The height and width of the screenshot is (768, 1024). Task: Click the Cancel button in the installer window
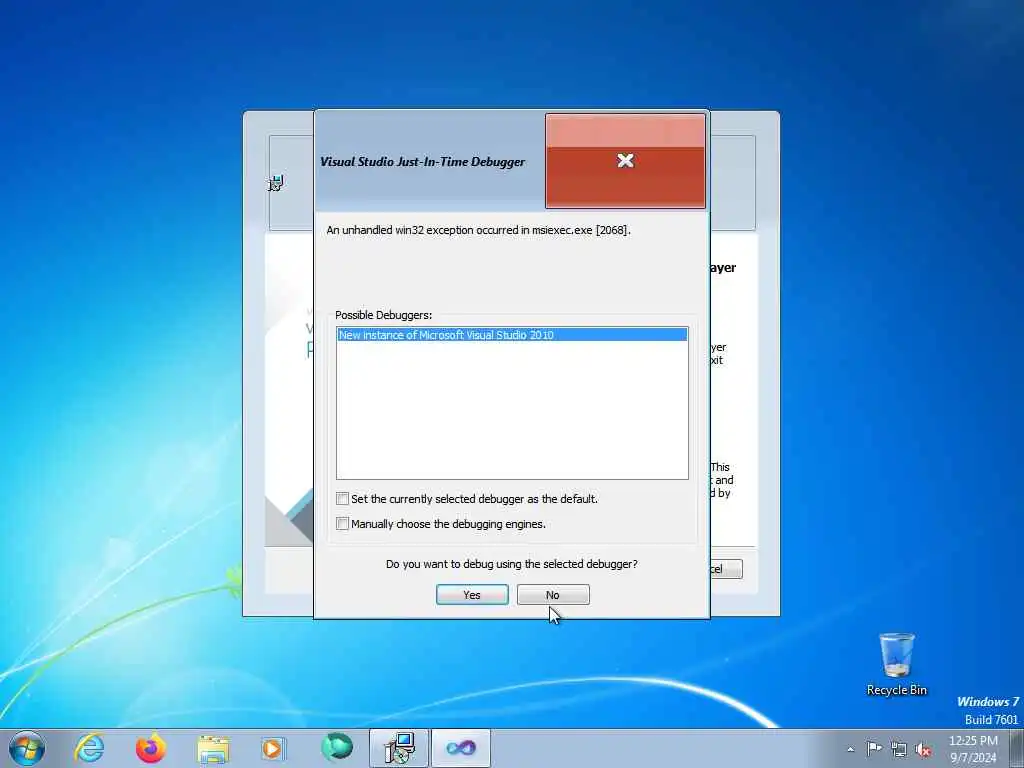[x=726, y=569]
